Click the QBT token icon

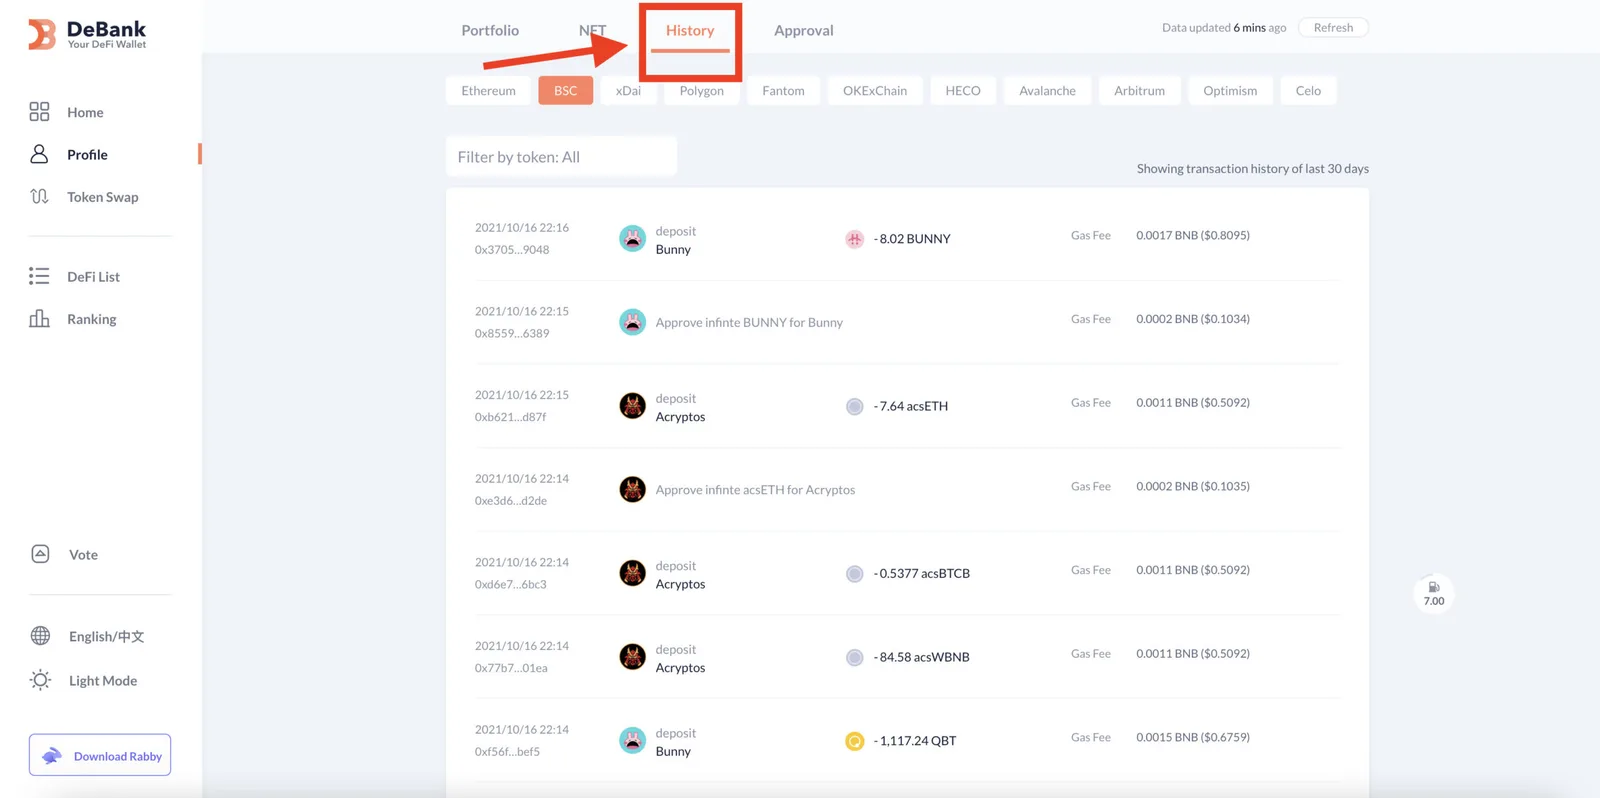click(x=854, y=741)
